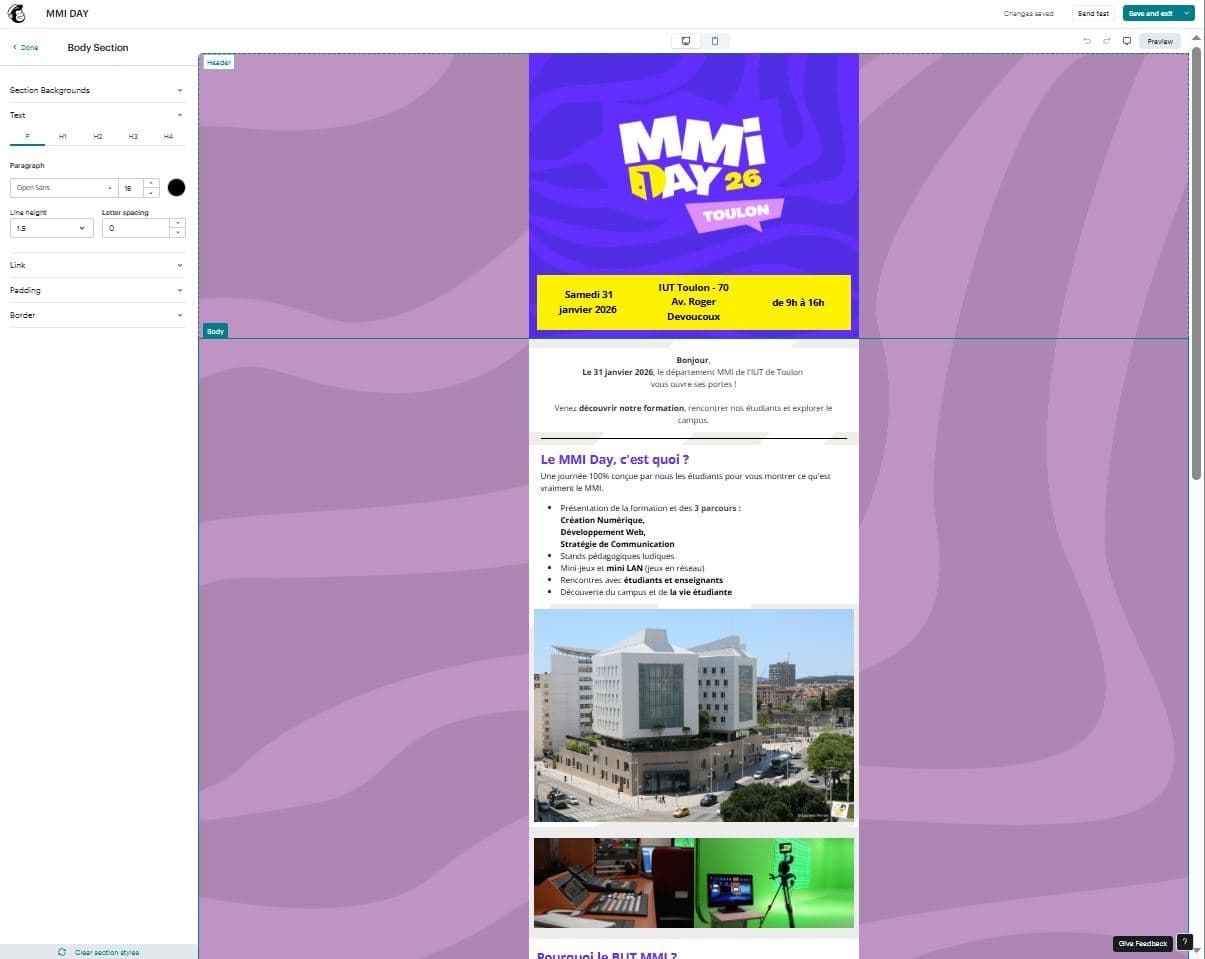Switch to mobile preview mode

[714, 41]
